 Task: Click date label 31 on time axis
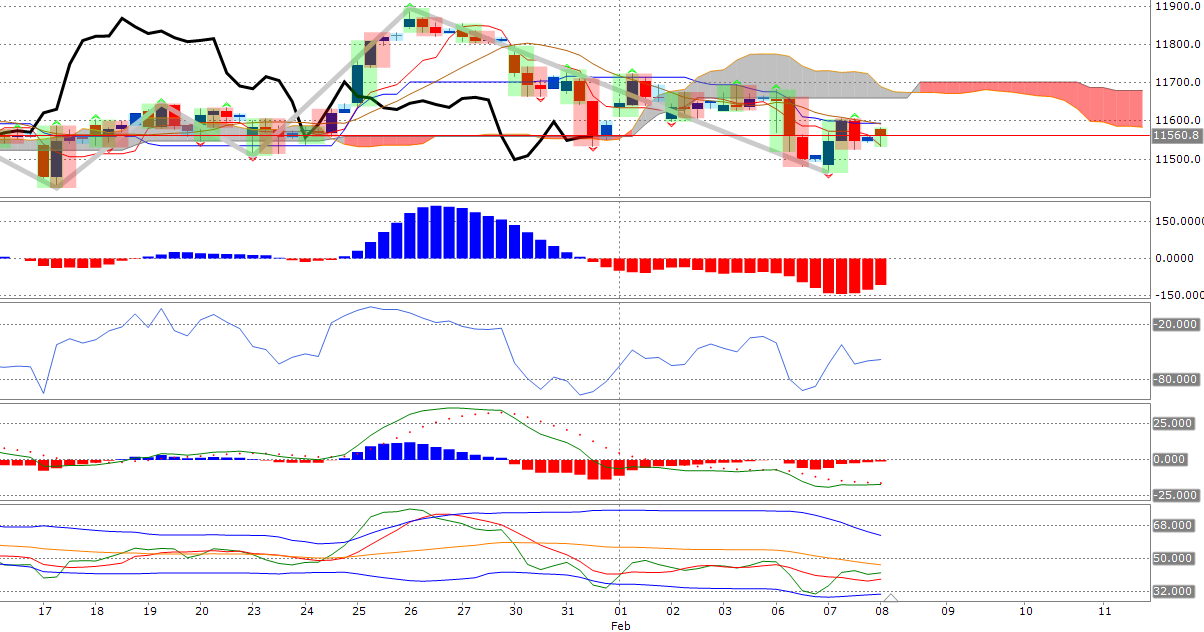568,610
